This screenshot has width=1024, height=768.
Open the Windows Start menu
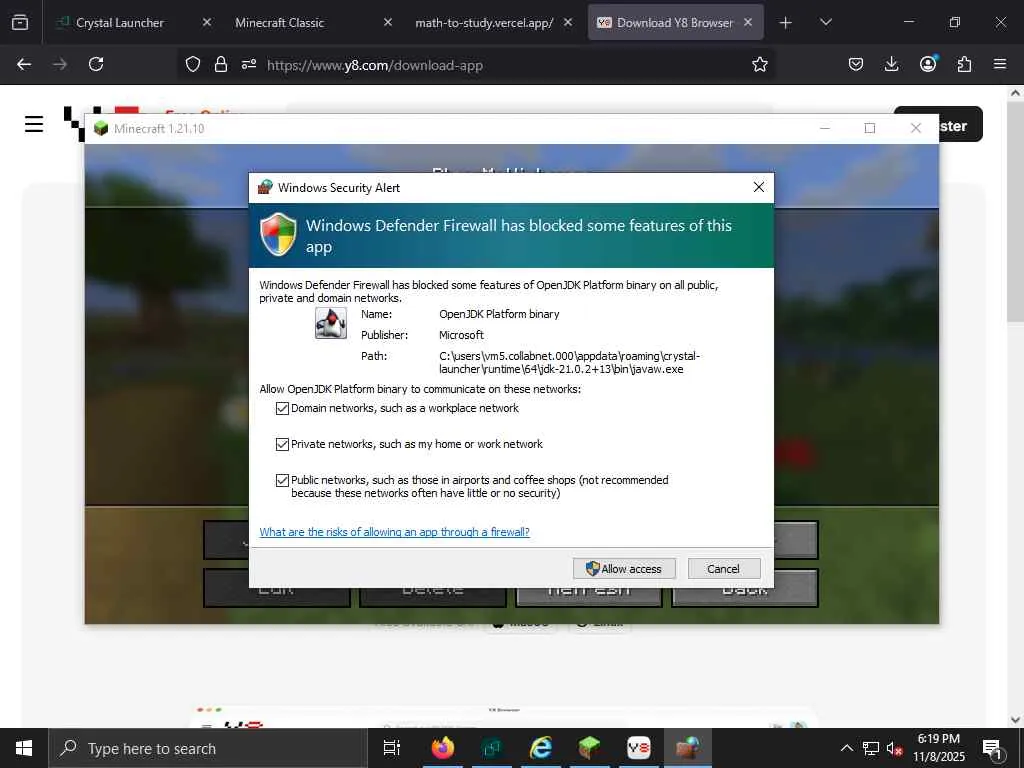click(24, 748)
